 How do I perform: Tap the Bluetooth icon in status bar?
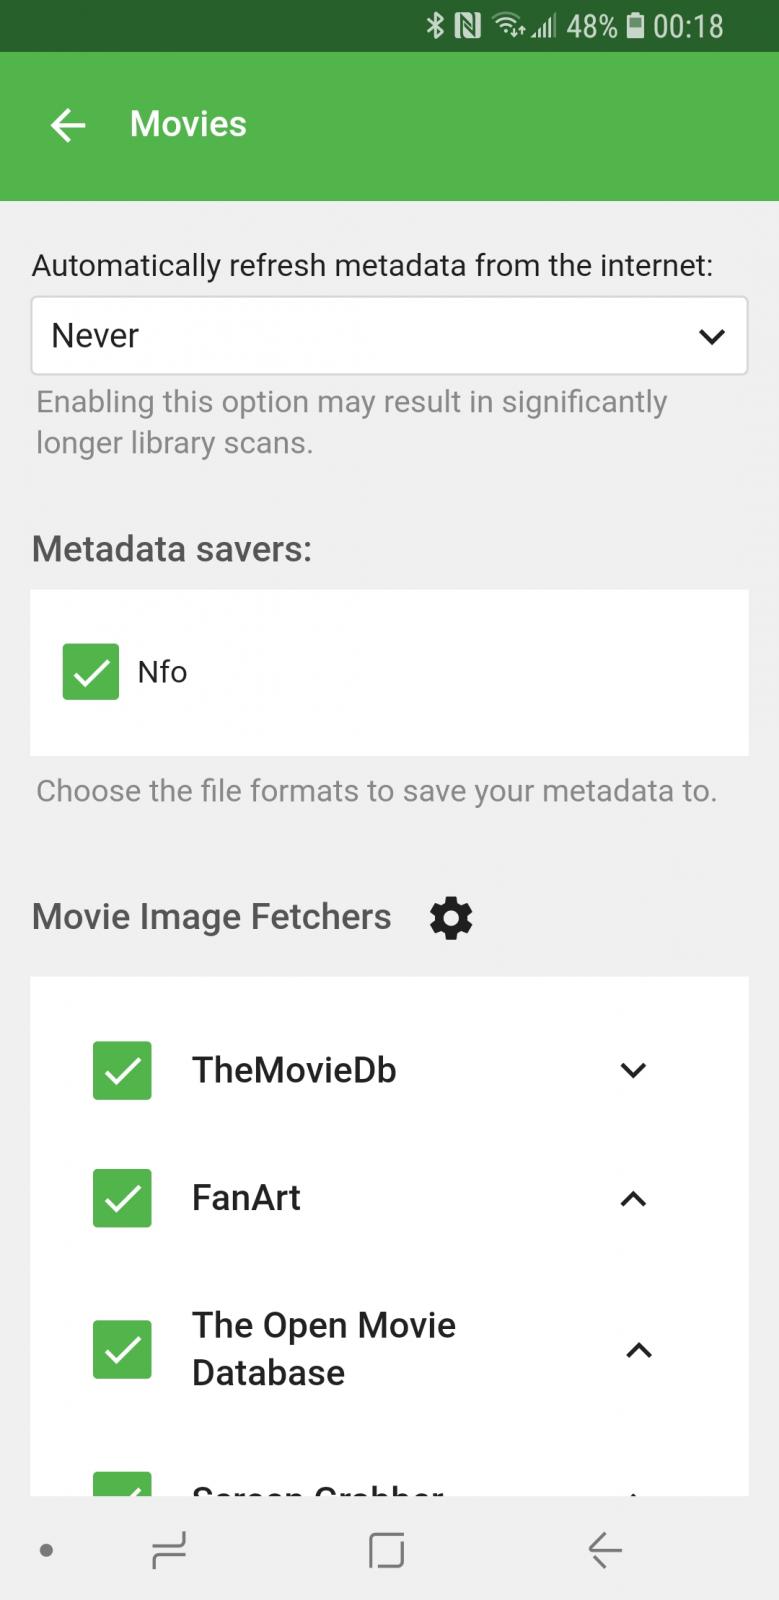click(x=435, y=25)
